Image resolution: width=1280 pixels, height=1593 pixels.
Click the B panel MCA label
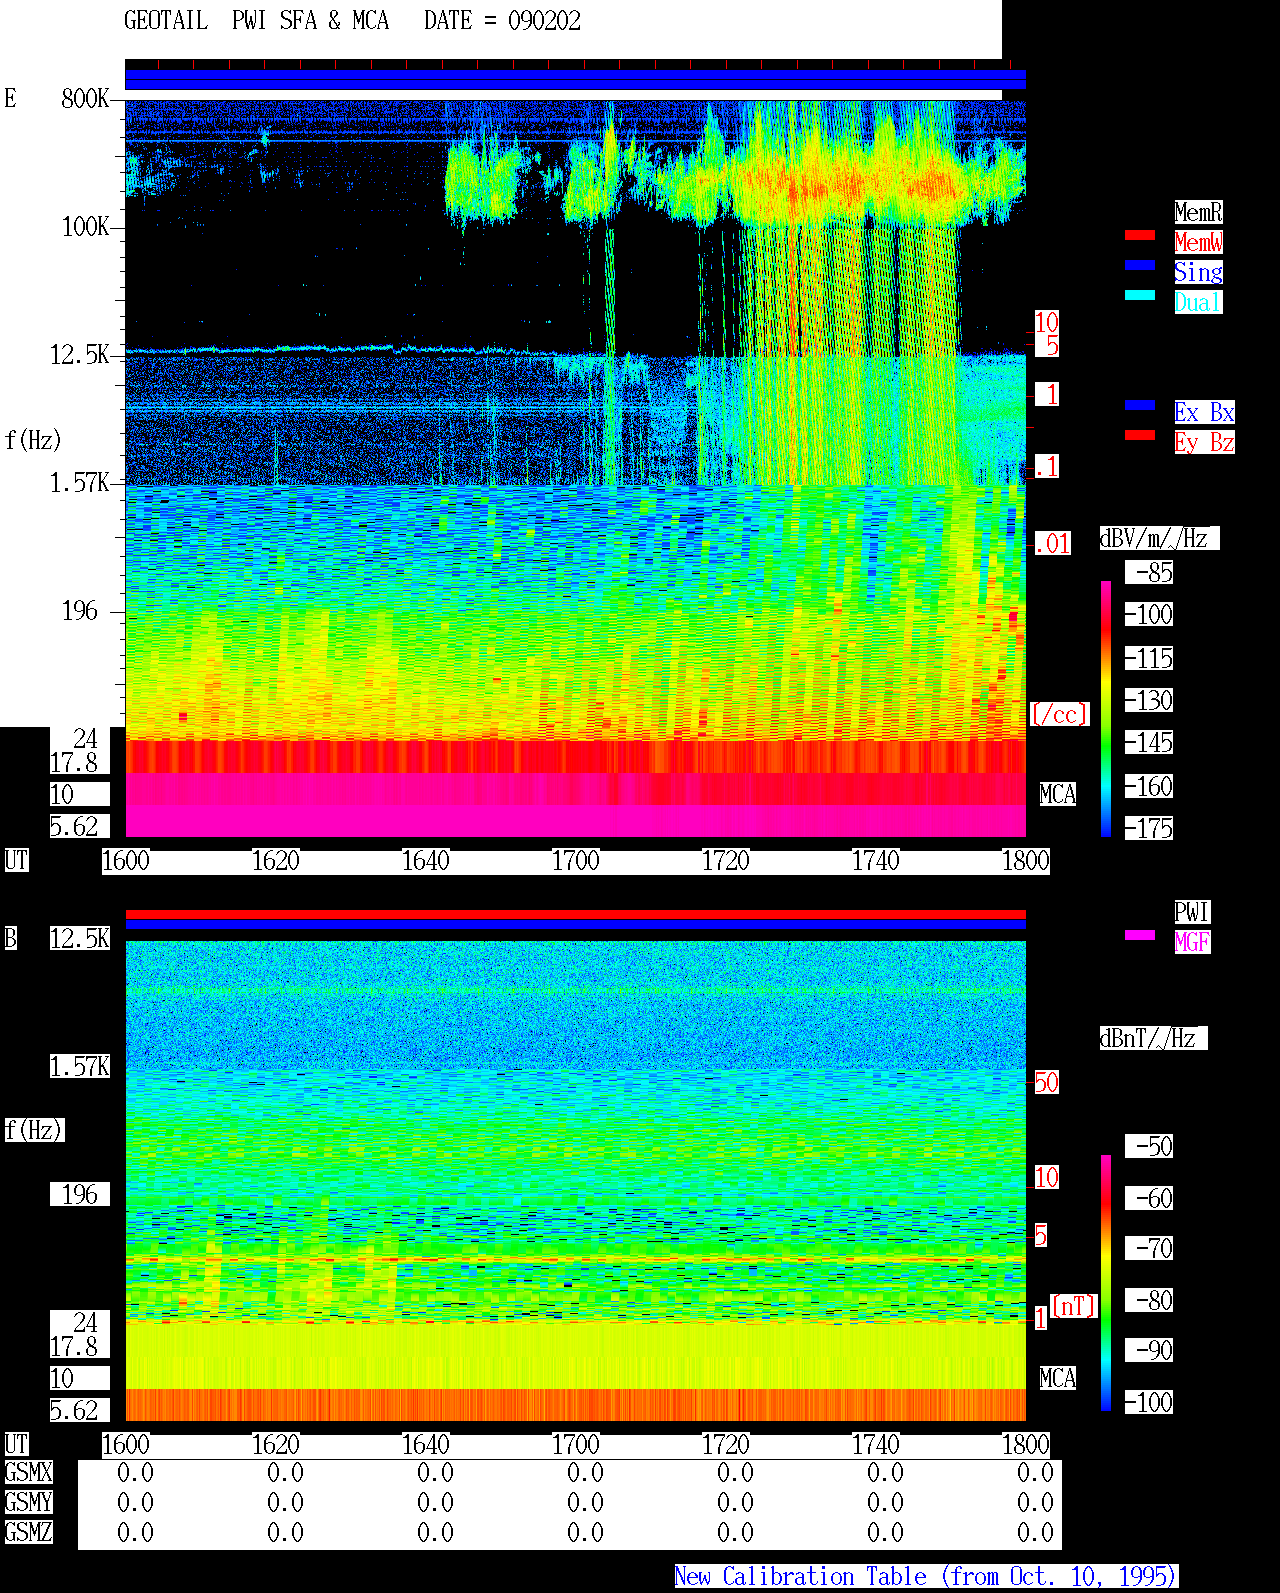pos(1058,1378)
